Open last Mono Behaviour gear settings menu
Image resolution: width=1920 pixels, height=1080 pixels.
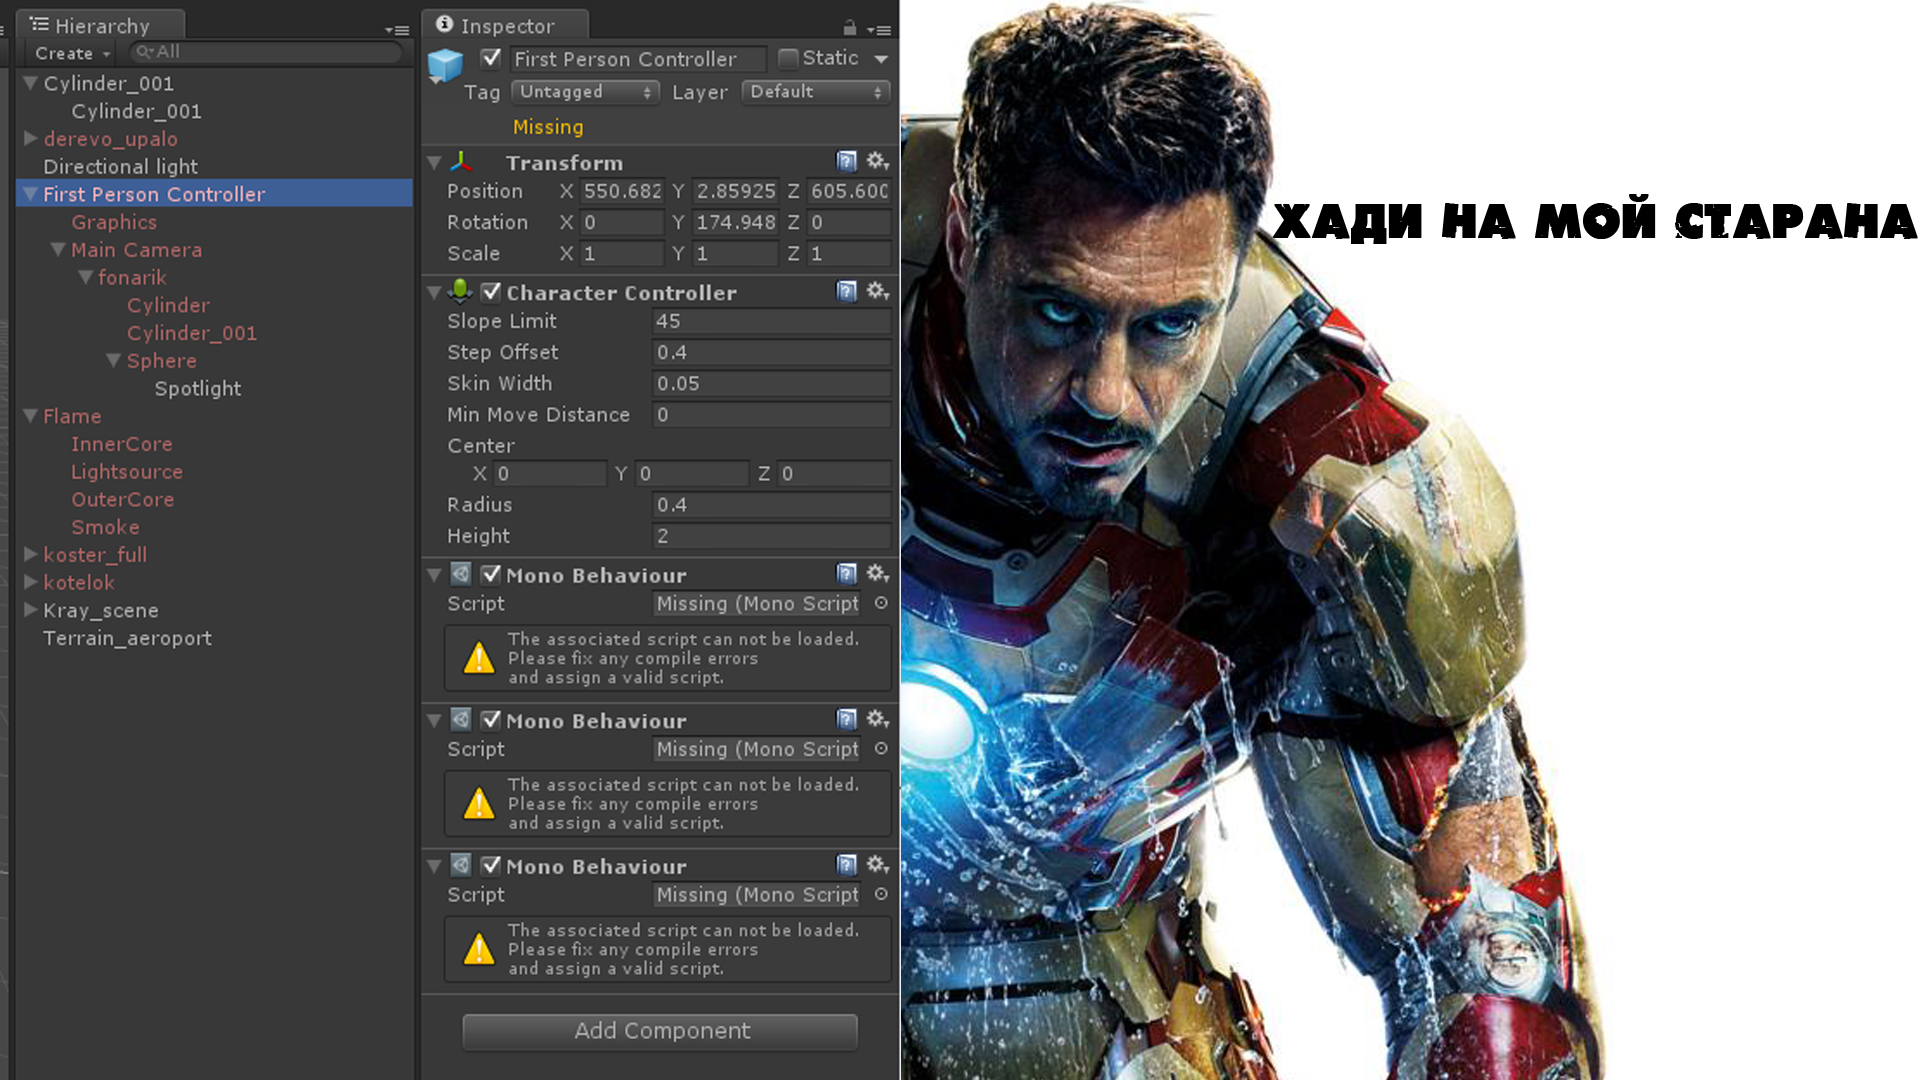[877, 865]
